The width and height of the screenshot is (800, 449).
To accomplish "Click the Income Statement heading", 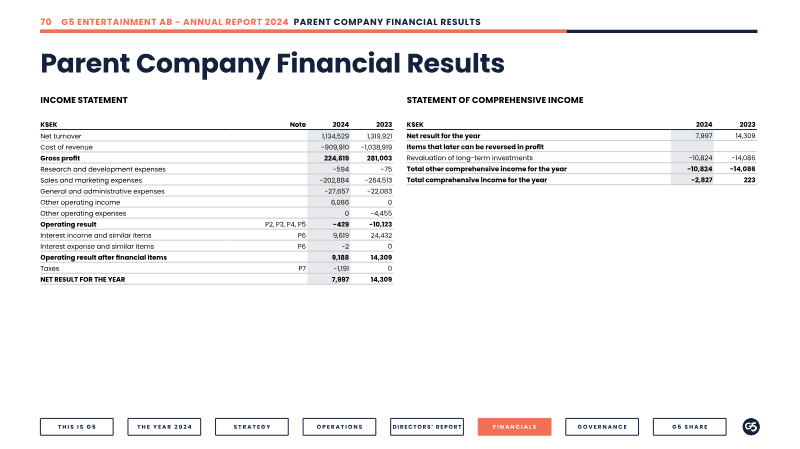I will (84, 100).
